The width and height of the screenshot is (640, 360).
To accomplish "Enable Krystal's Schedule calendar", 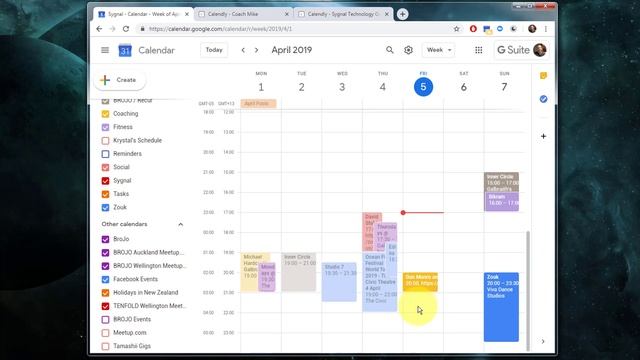I will tap(105, 141).
